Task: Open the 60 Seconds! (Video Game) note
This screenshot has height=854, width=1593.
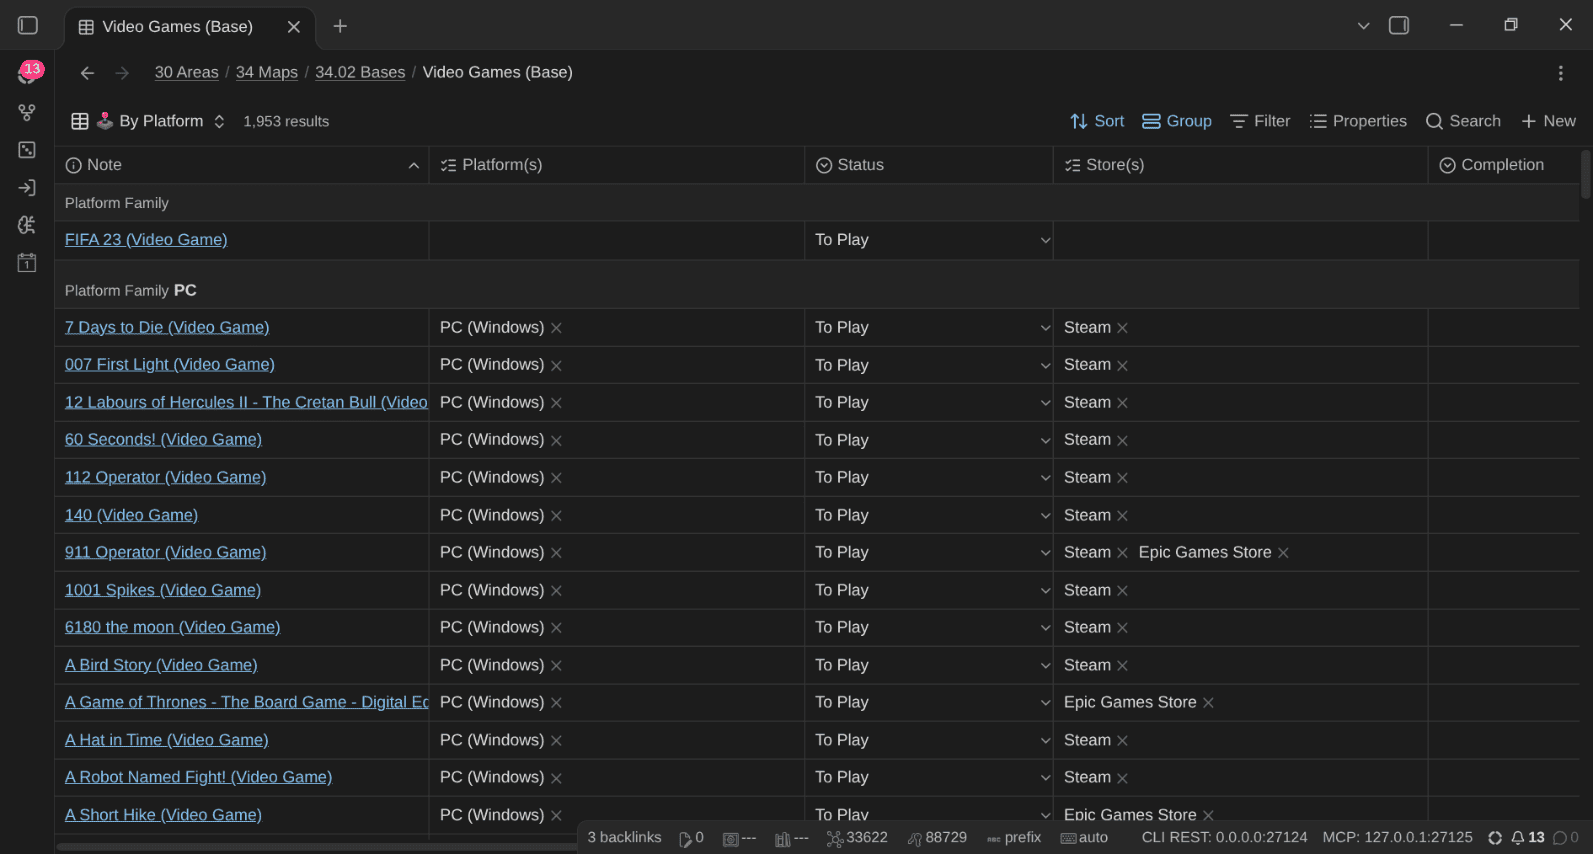Action: [x=163, y=440]
